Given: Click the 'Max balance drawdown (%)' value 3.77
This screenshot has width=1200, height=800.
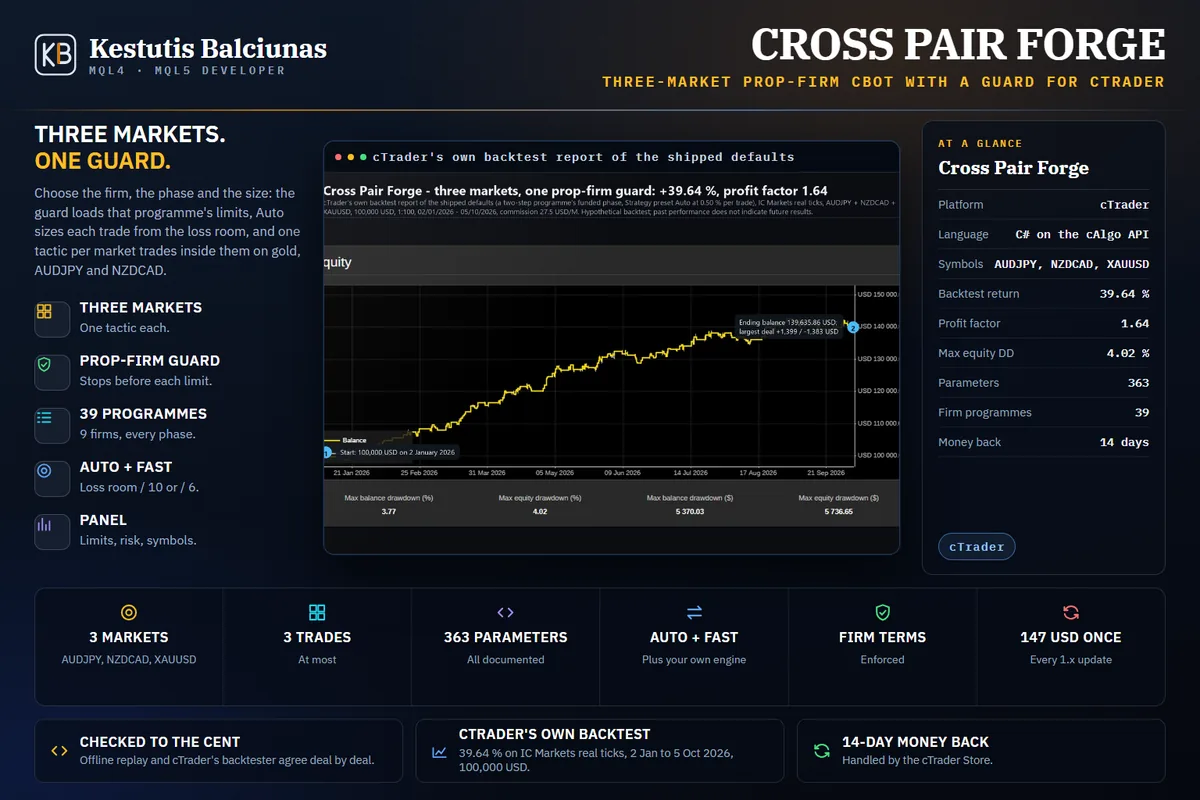Looking at the screenshot, I should (389, 511).
